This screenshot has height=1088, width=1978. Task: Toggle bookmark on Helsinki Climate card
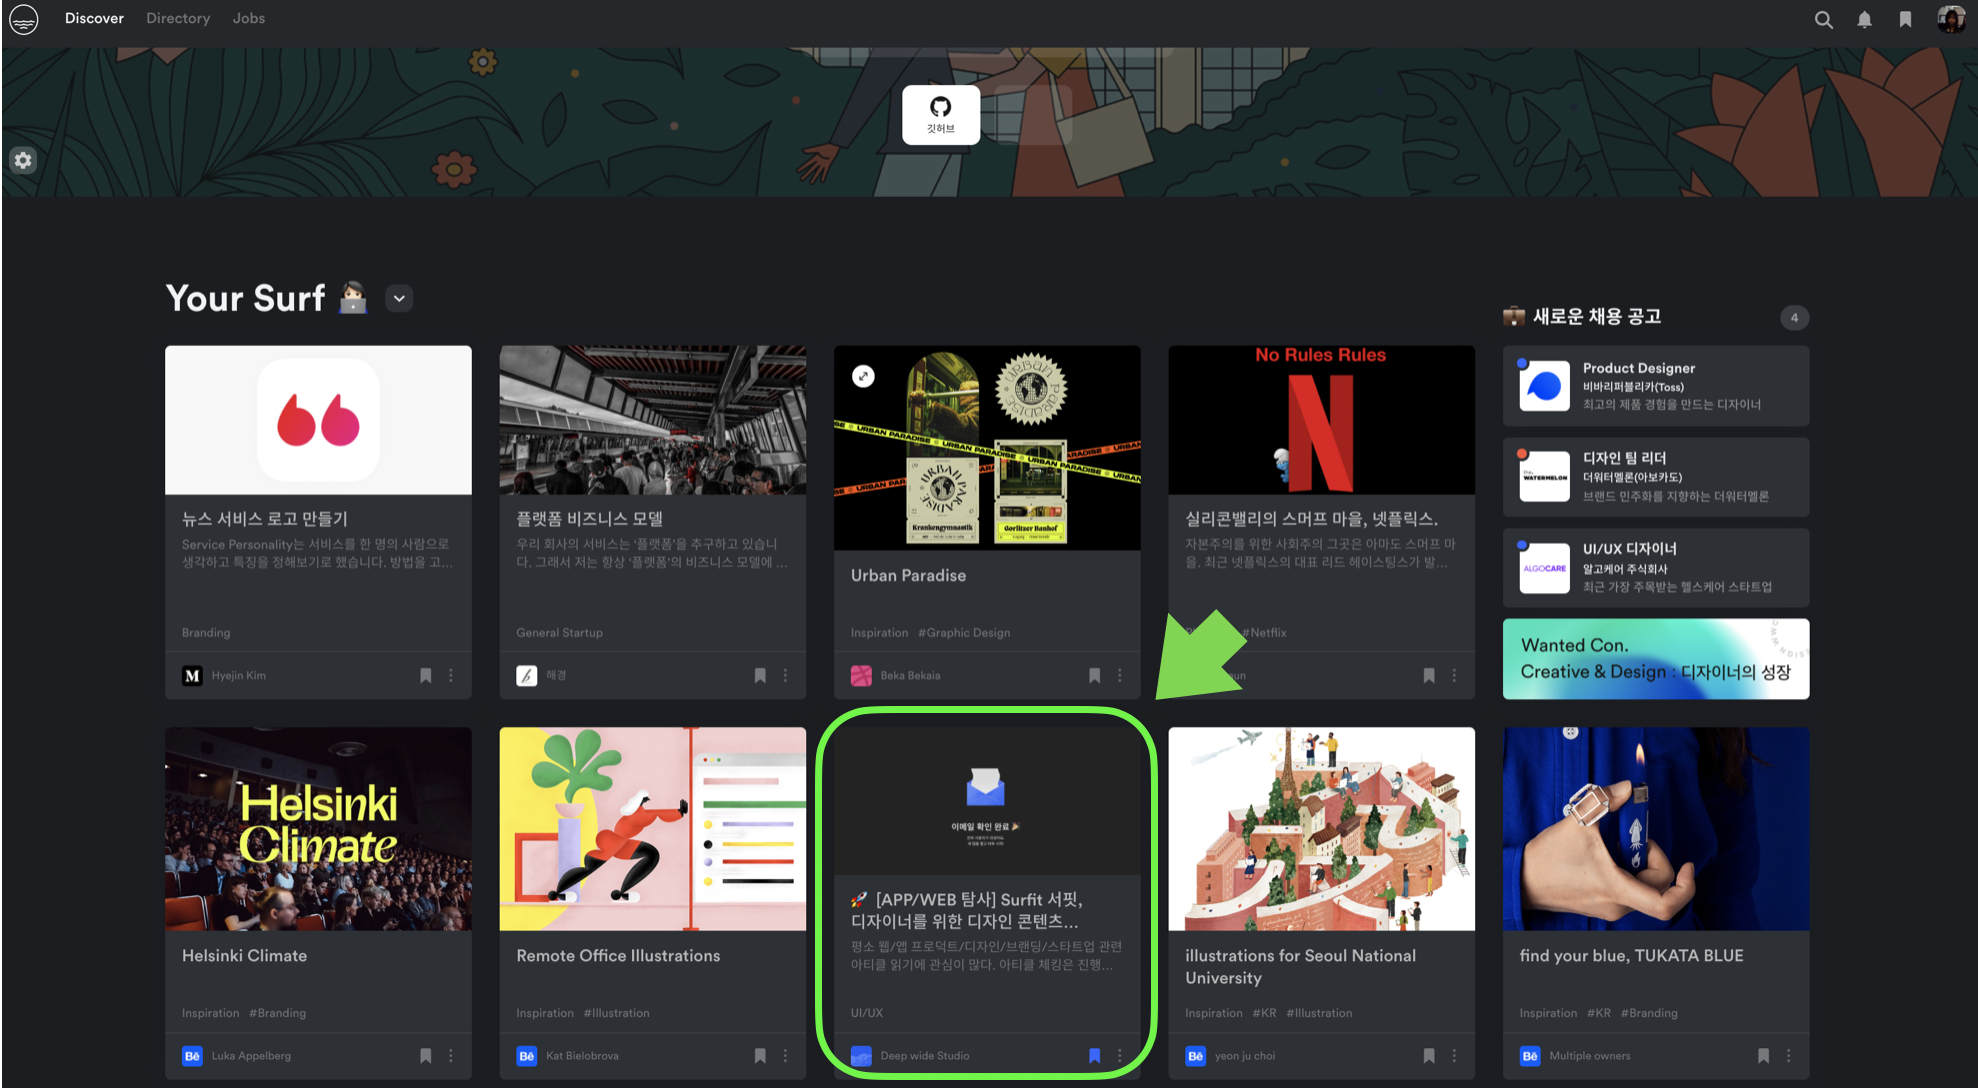425,1056
